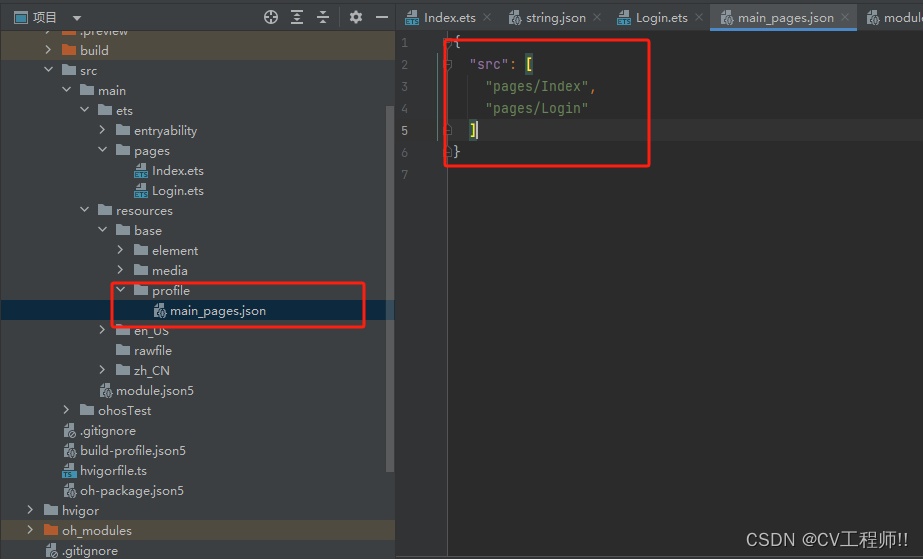Click the locate/select opened file target icon
The image size is (923, 559).
pyautogui.click(x=271, y=17)
